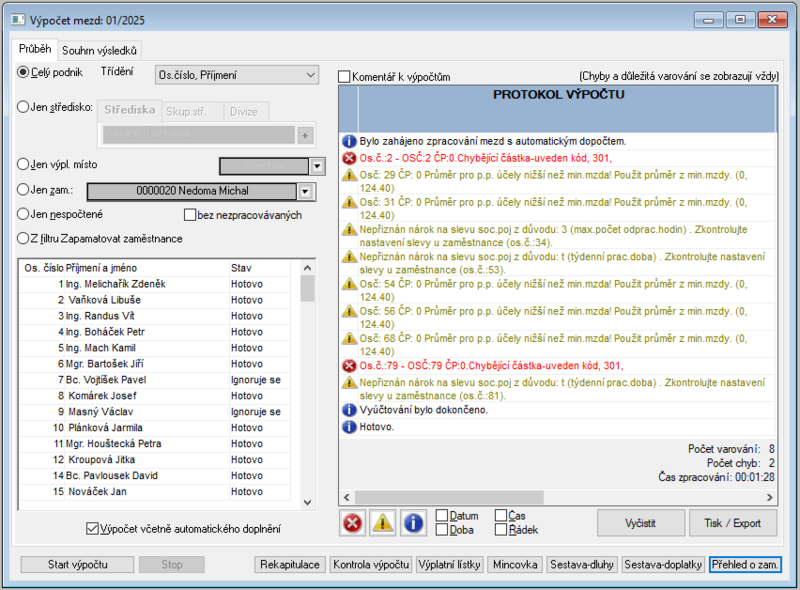800x590 pixels.
Task: Switch to the Průběh tab
Action: tap(35, 49)
